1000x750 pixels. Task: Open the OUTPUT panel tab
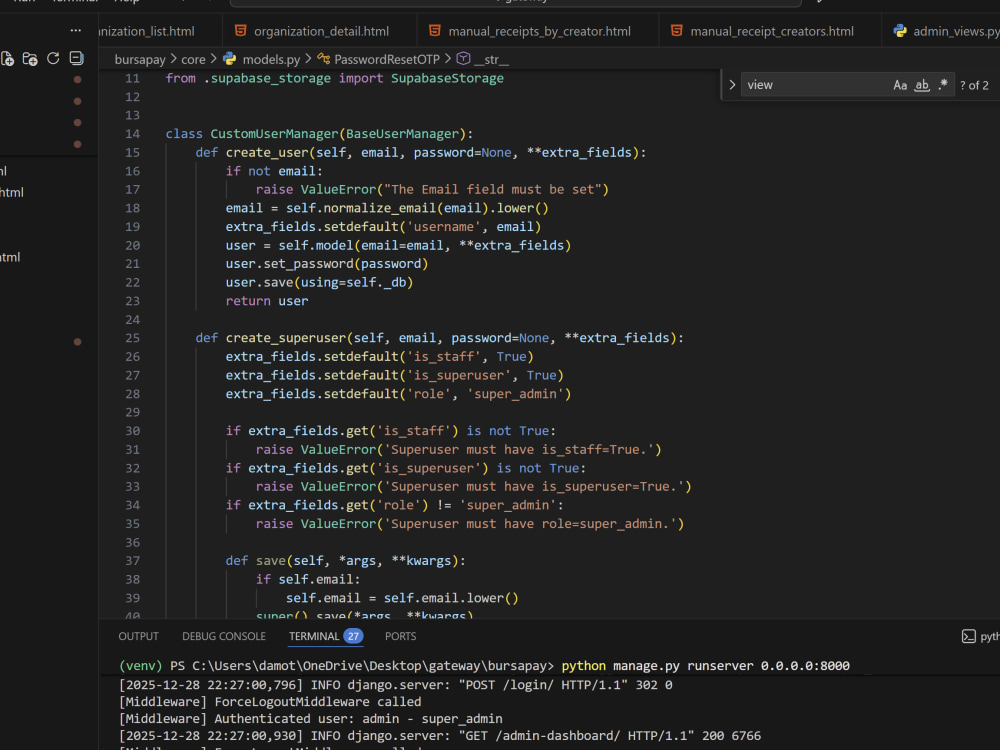[x=138, y=636]
